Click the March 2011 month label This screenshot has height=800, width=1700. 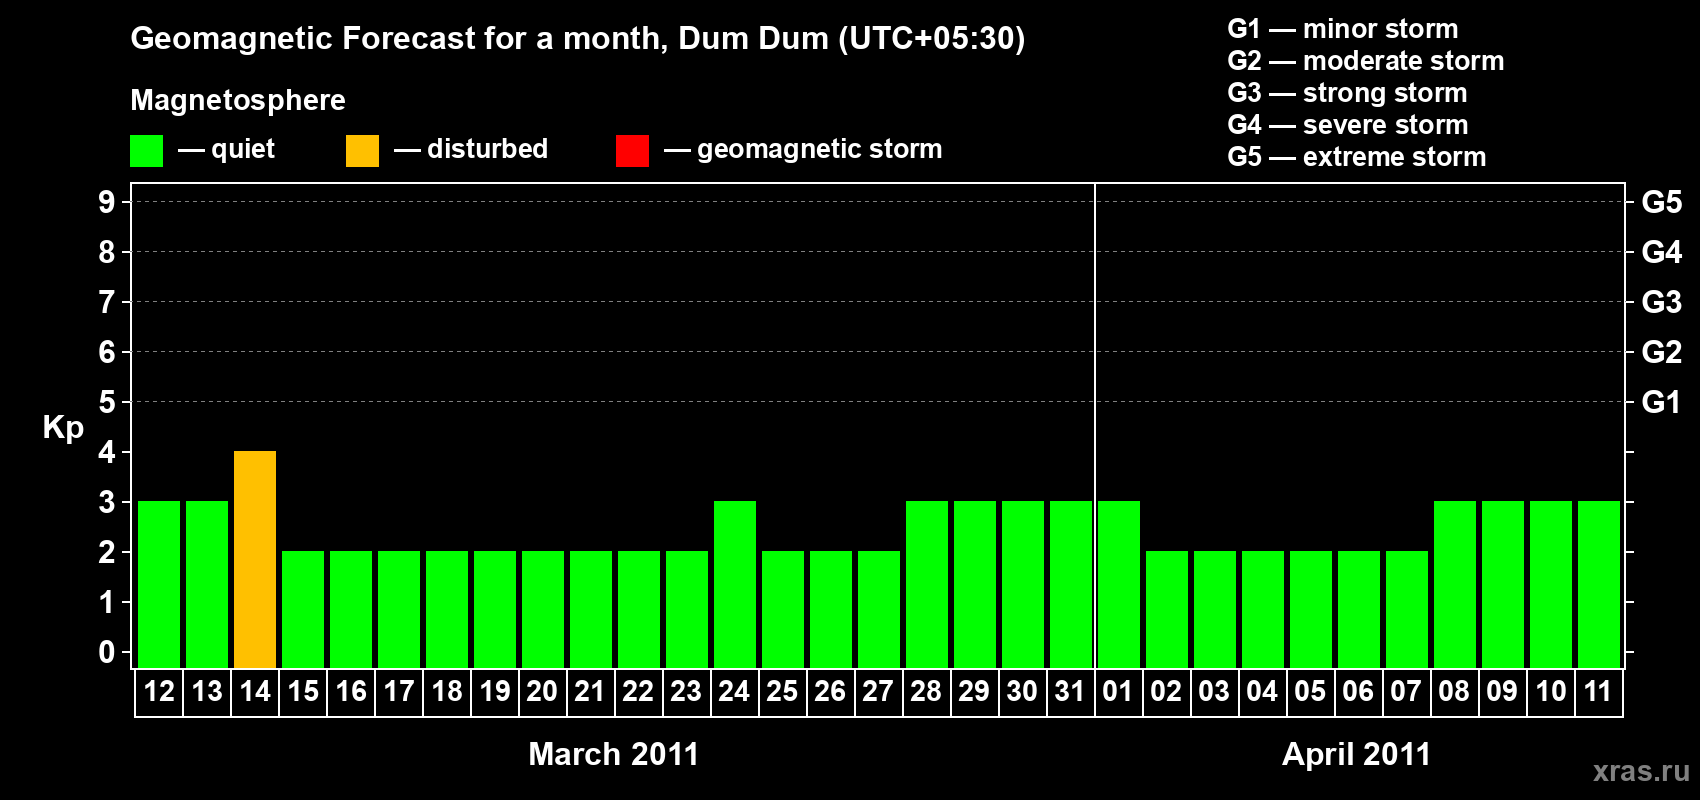tap(614, 754)
